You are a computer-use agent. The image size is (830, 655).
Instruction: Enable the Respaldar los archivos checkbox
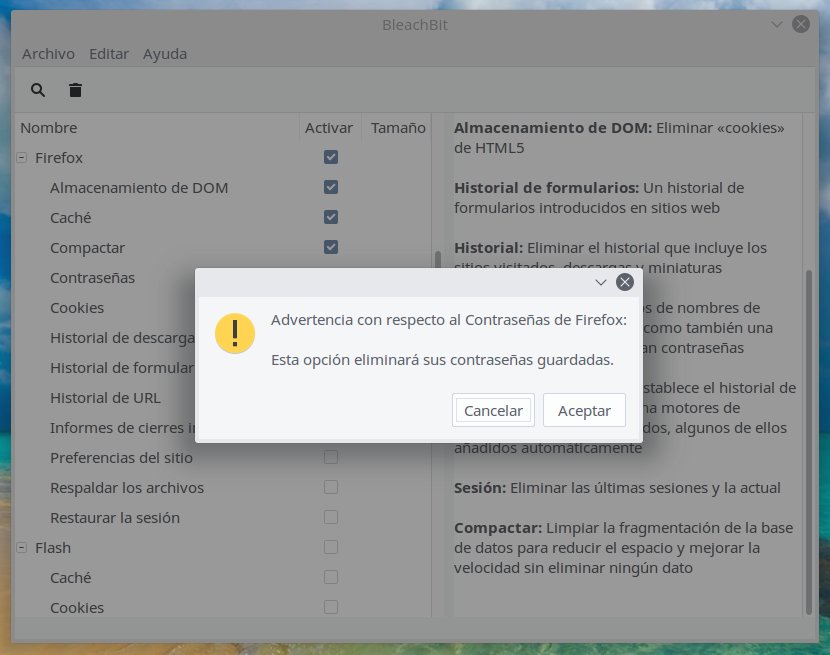(x=331, y=487)
